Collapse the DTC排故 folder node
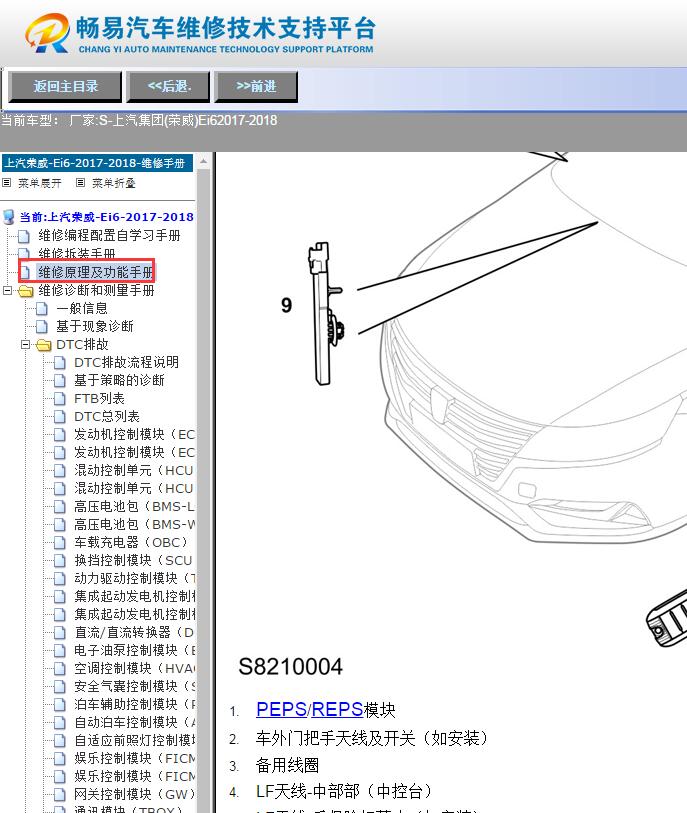This screenshot has width=687, height=813. 25,344
